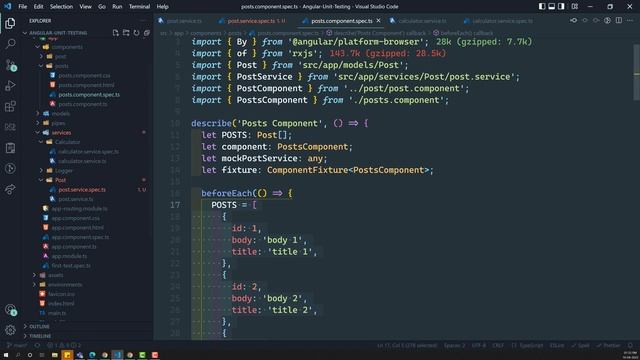Open the Help menu

162,7
